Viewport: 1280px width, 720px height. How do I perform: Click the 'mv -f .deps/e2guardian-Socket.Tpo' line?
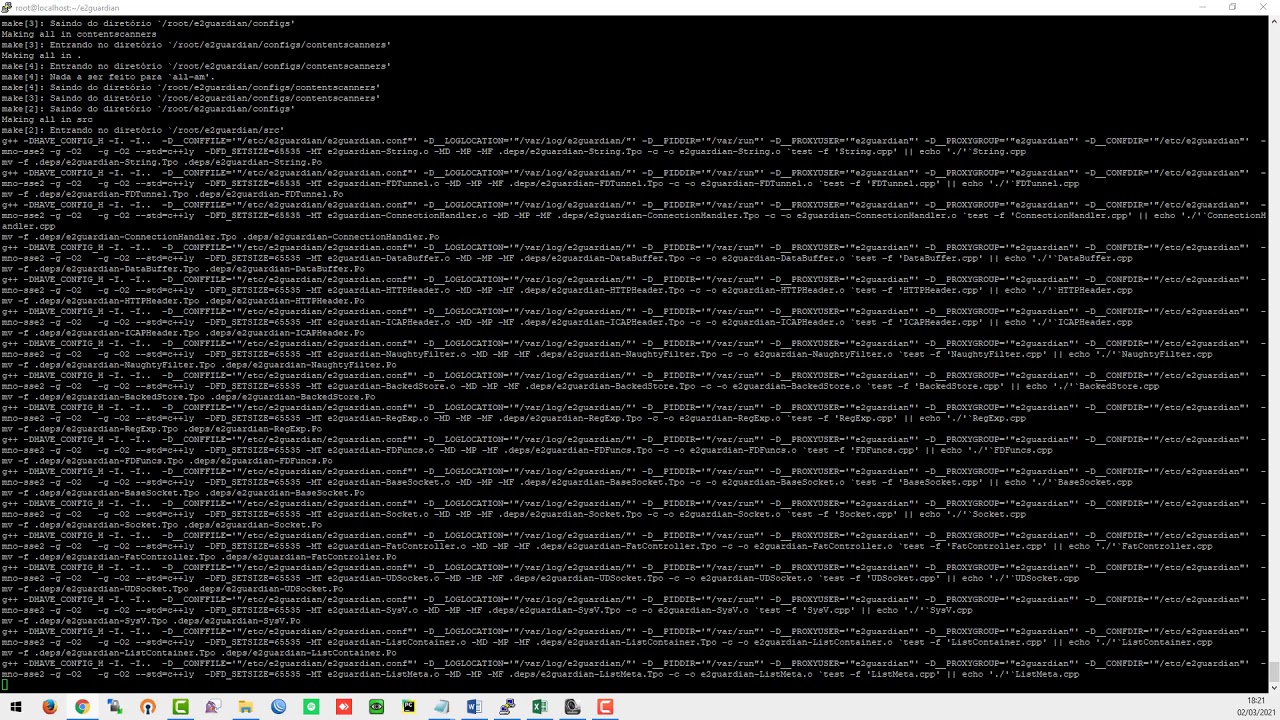click(161, 525)
